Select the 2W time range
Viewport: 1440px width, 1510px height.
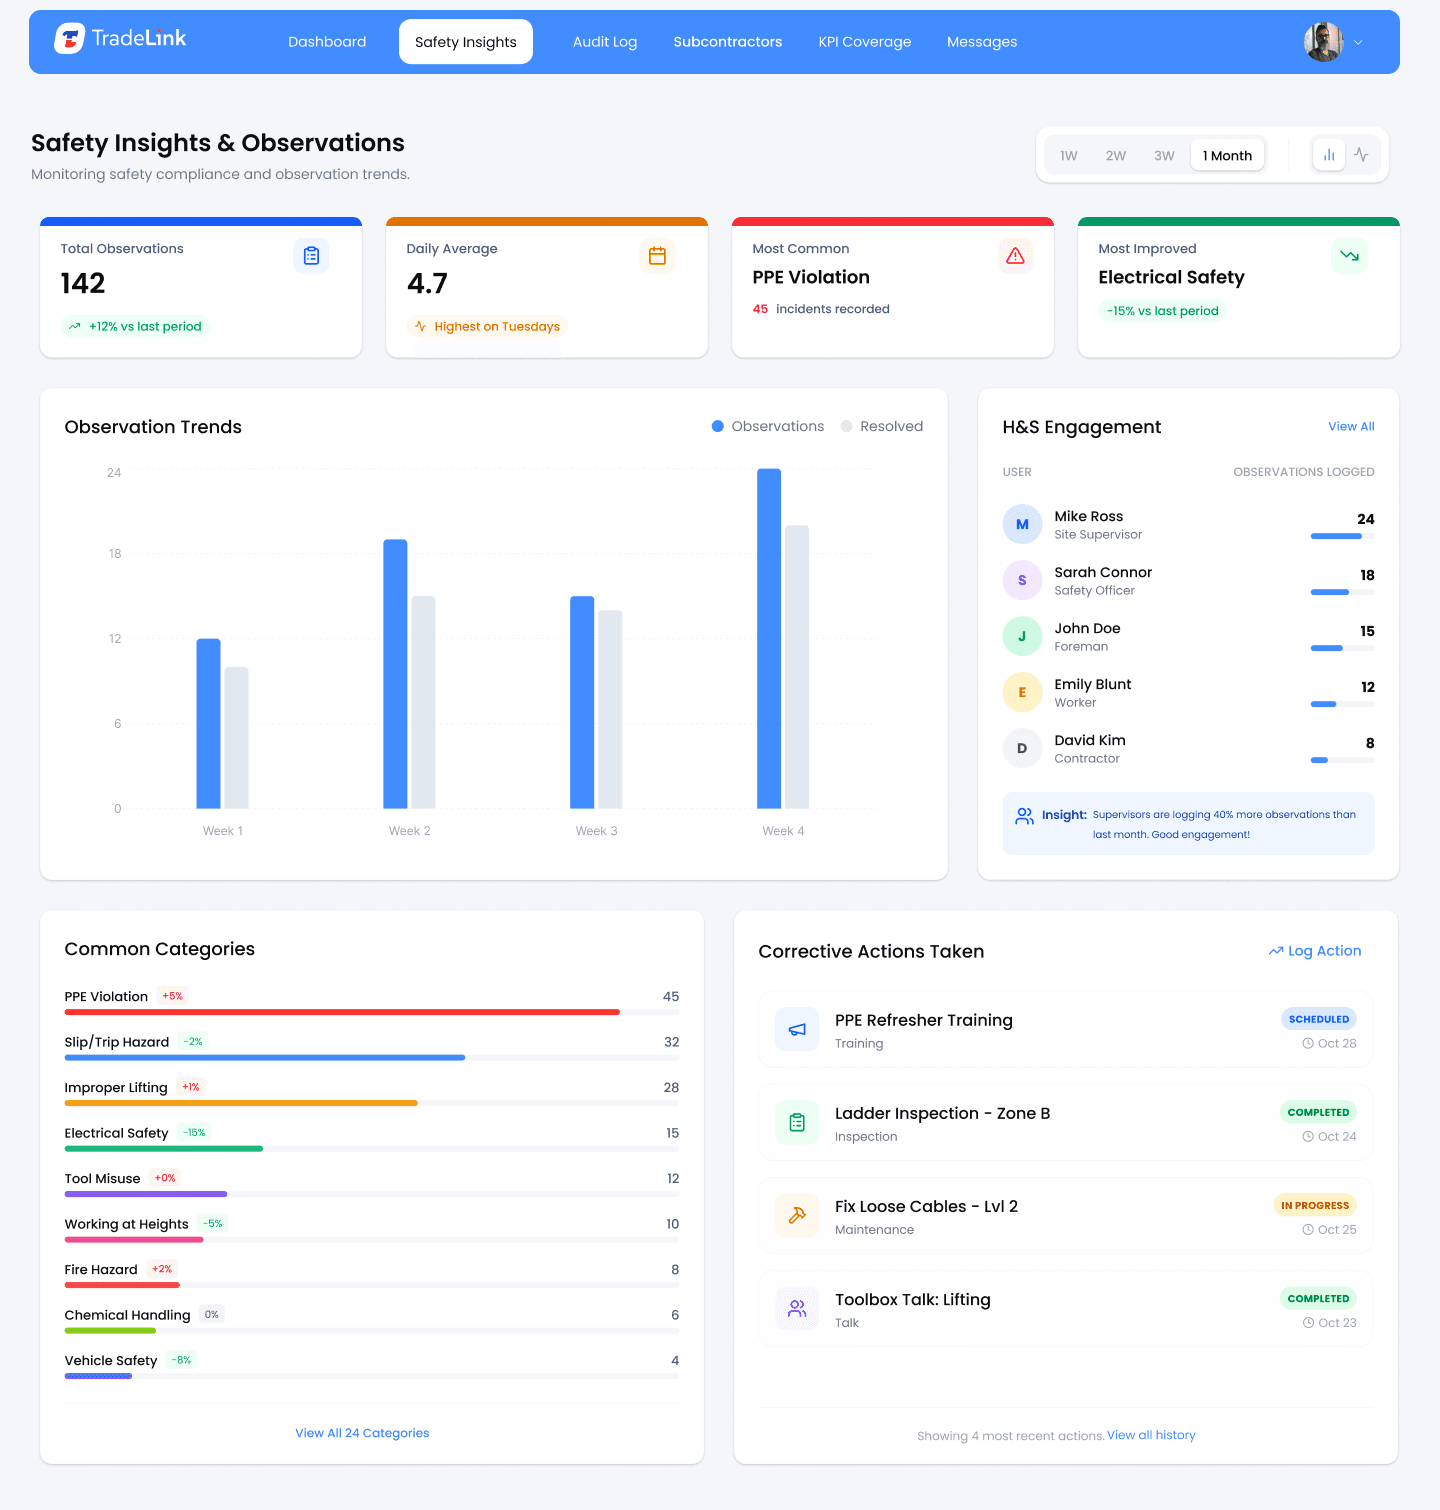click(1116, 155)
